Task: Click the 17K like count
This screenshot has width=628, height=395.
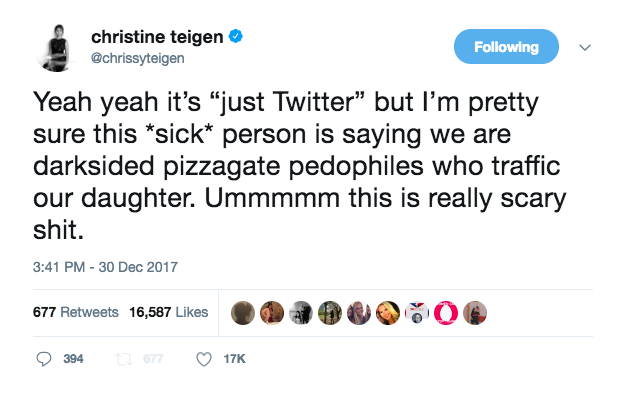Action: [234, 359]
